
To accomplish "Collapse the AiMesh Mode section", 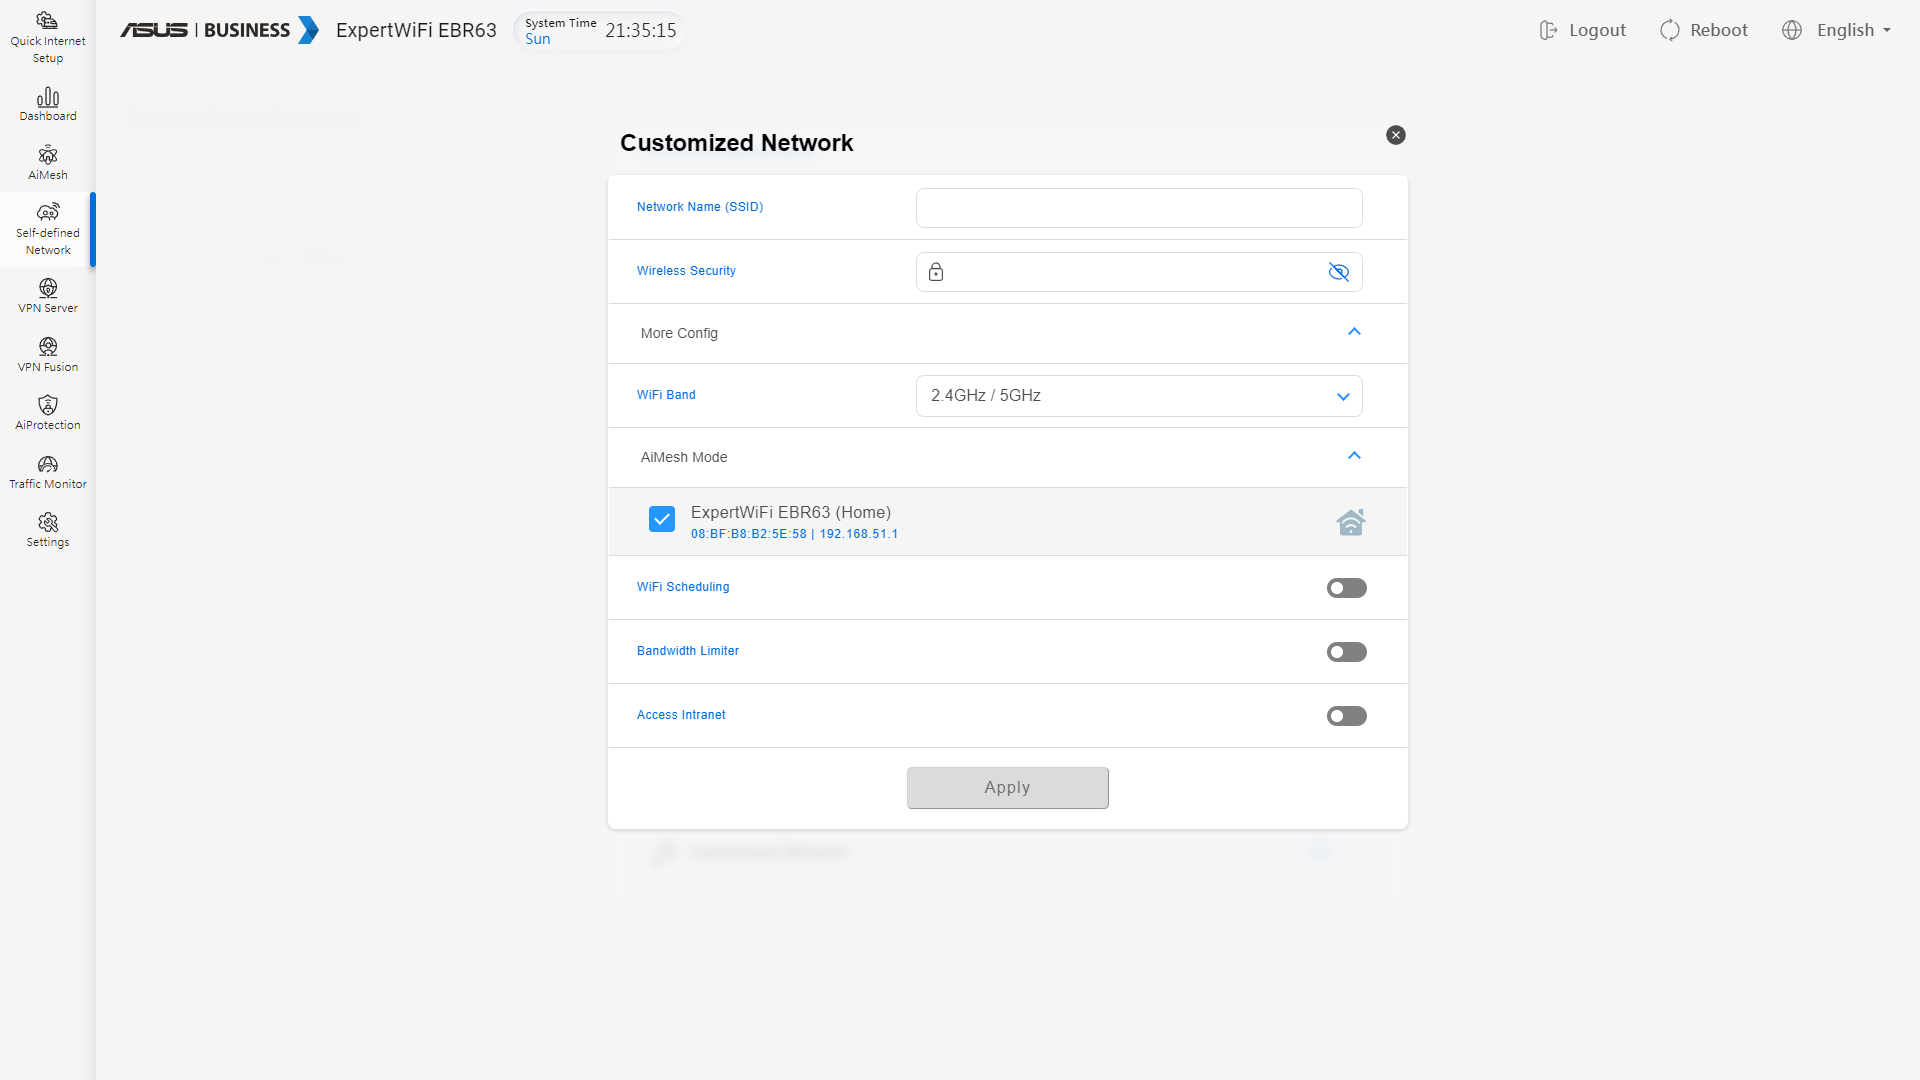I will pyautogui.click(x=1354, y=456).
